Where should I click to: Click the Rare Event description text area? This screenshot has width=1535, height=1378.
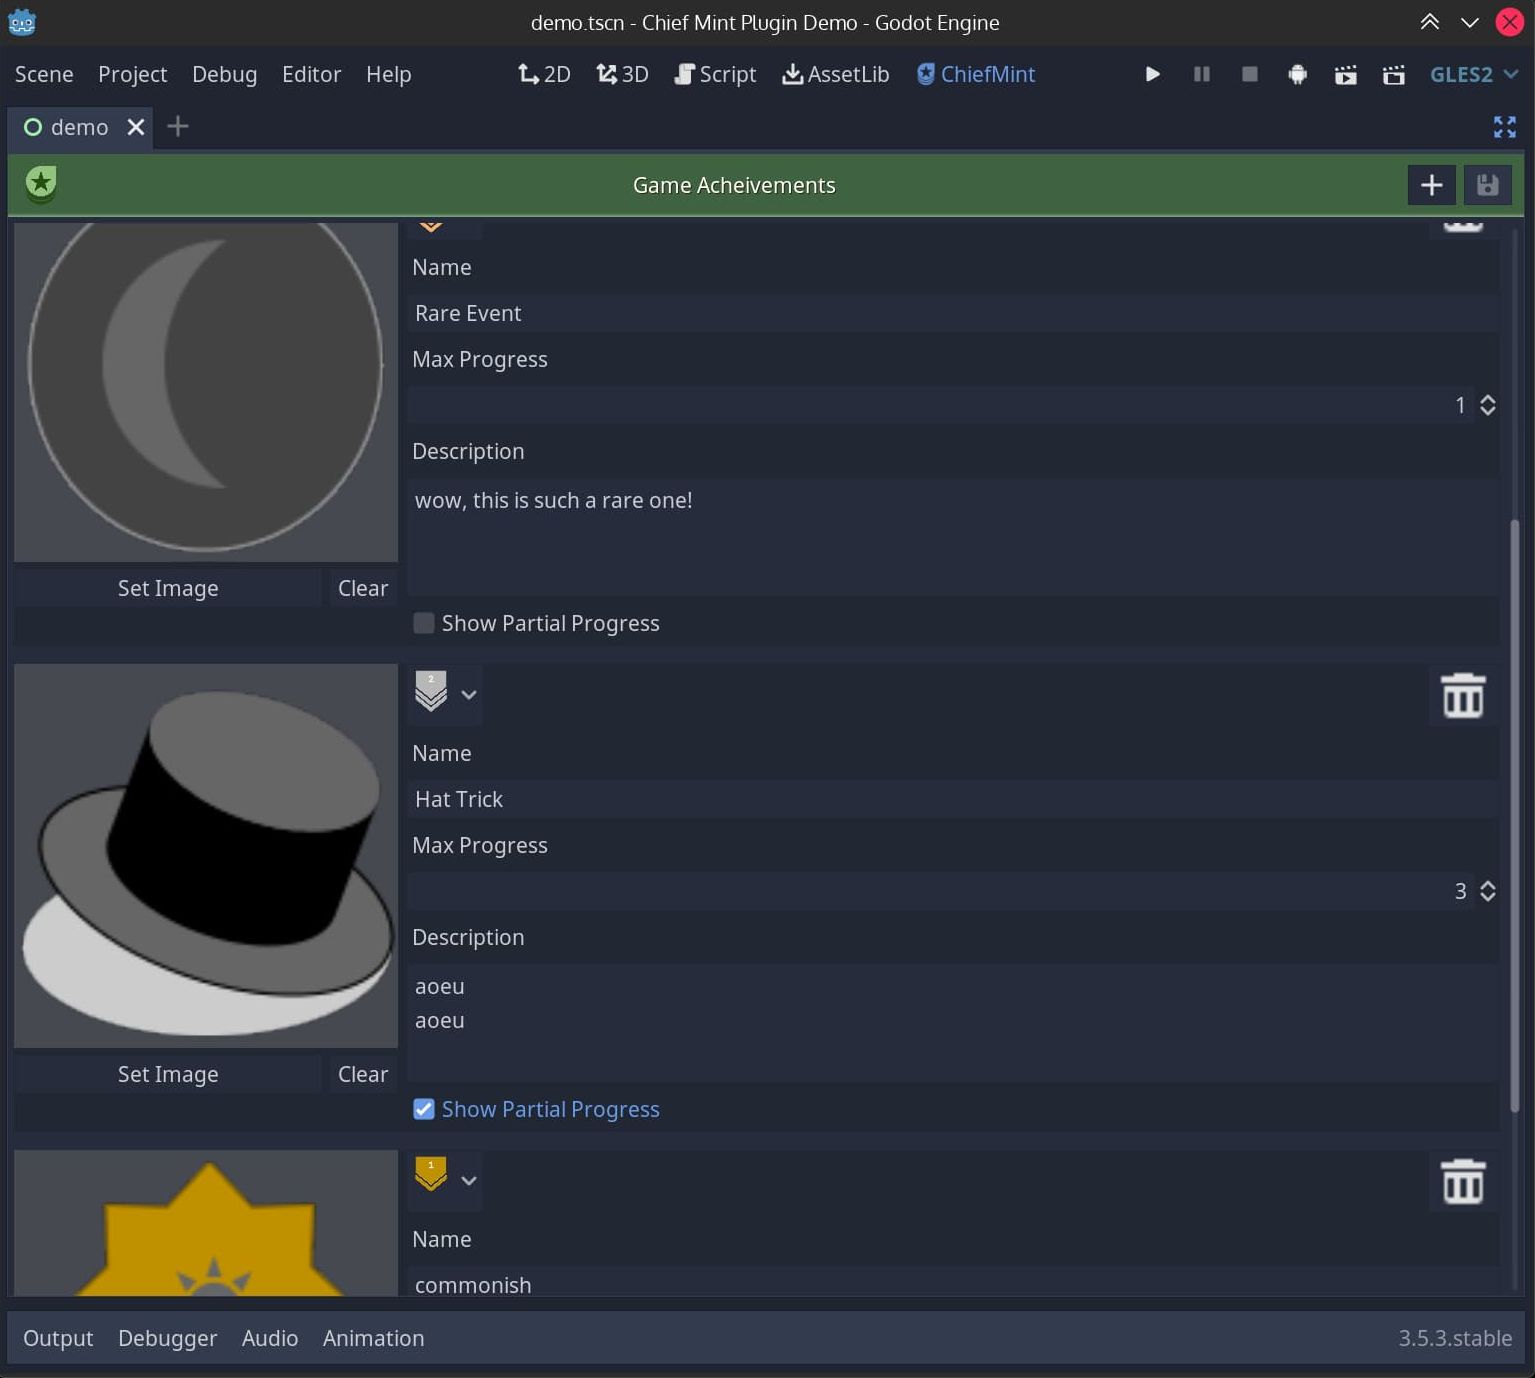(952, 536)
